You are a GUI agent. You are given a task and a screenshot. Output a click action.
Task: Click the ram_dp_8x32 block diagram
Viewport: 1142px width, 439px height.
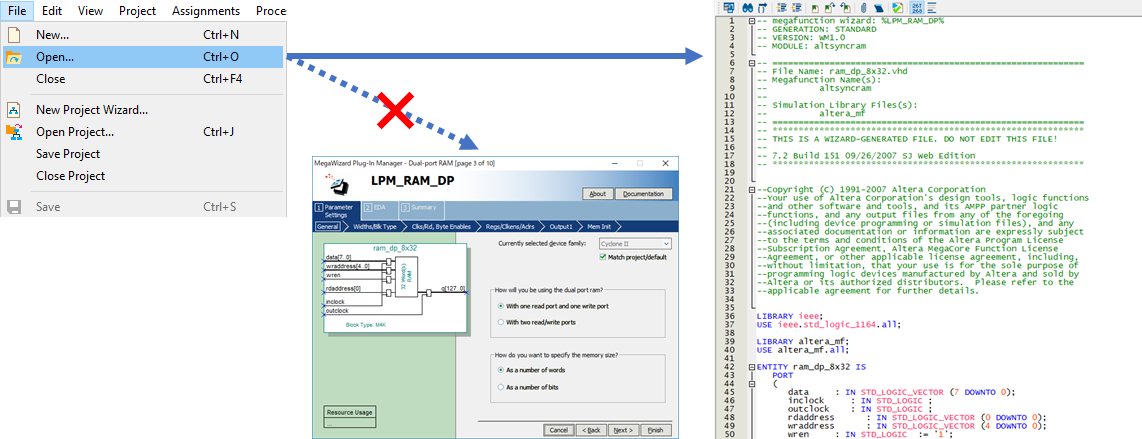[x=395, y=287]
